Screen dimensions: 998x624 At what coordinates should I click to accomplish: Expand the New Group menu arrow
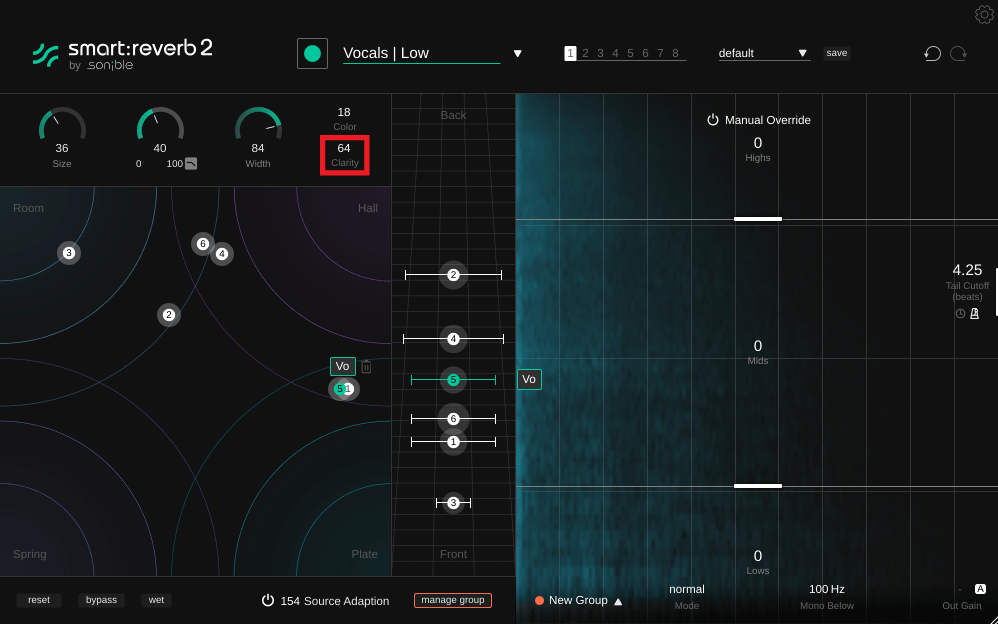click(618, 601)
